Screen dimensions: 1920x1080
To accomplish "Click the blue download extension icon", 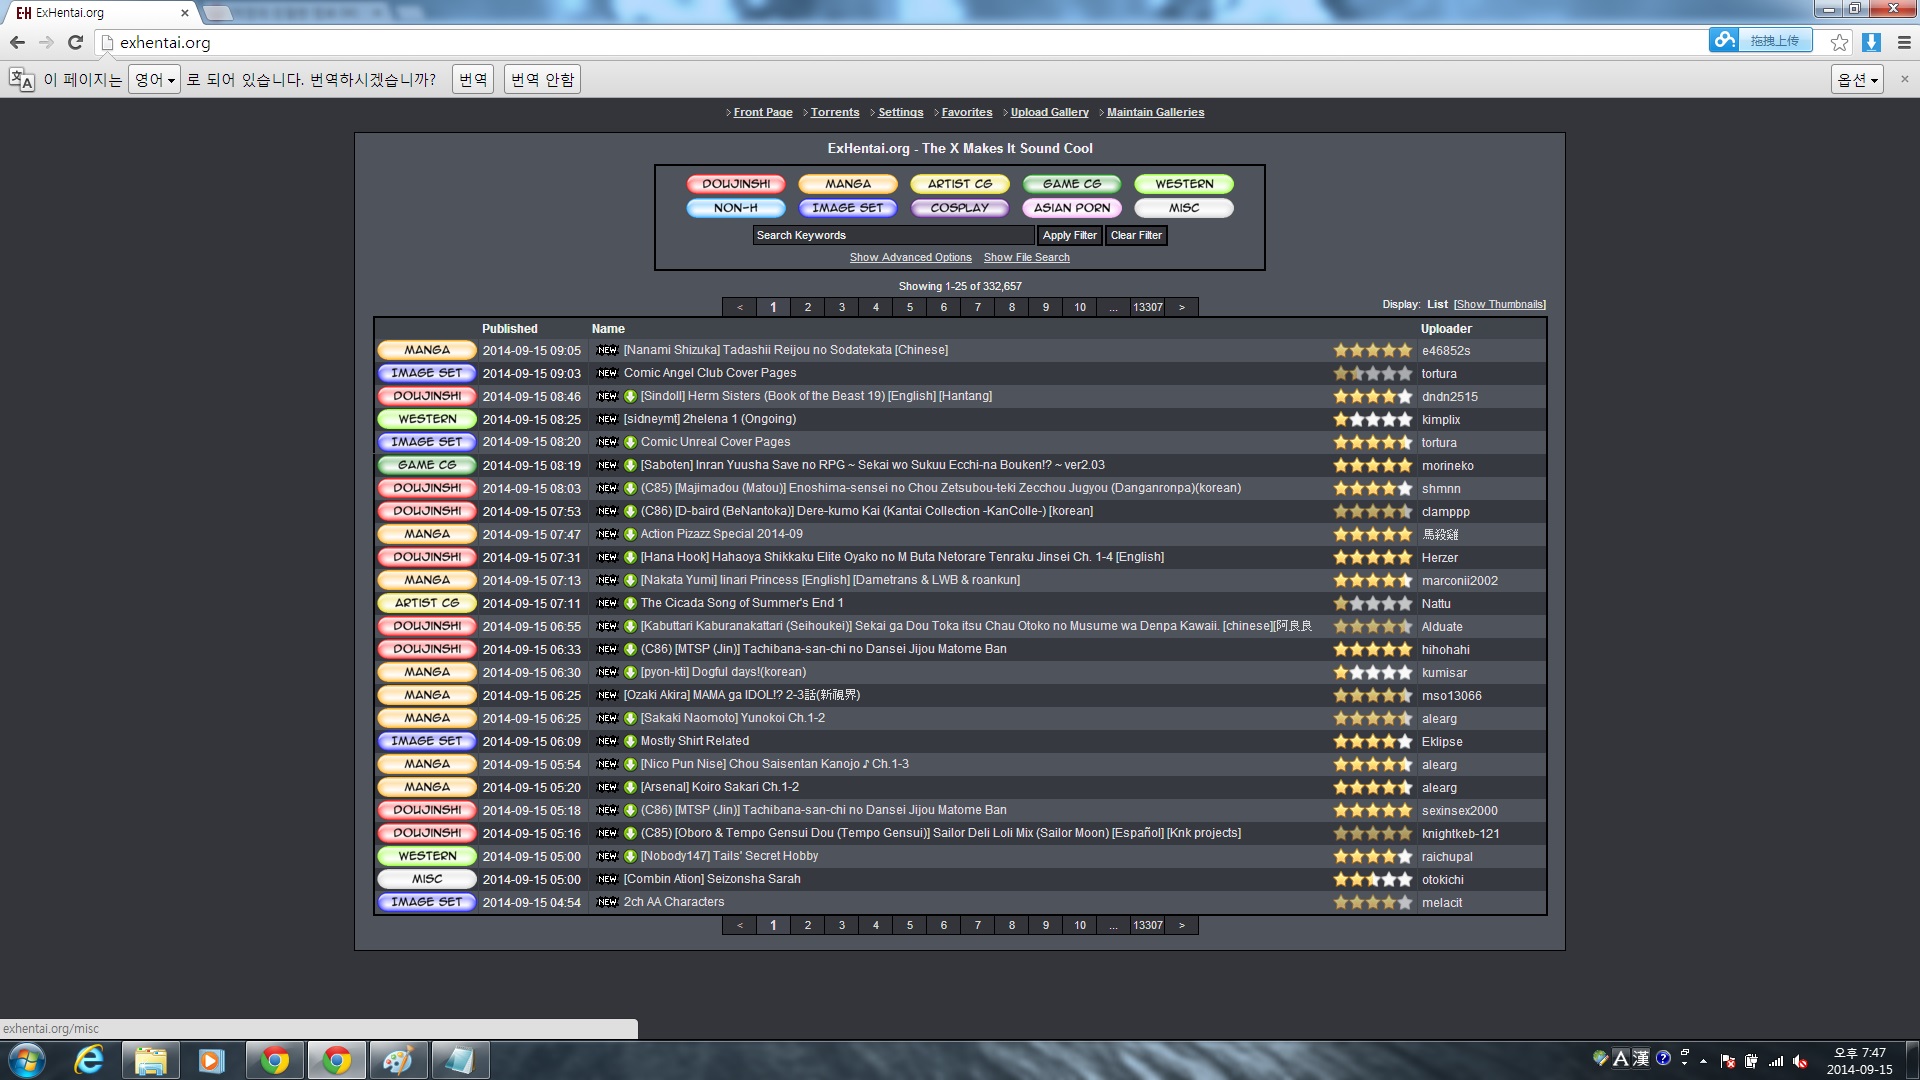I will pos(1871,42).
